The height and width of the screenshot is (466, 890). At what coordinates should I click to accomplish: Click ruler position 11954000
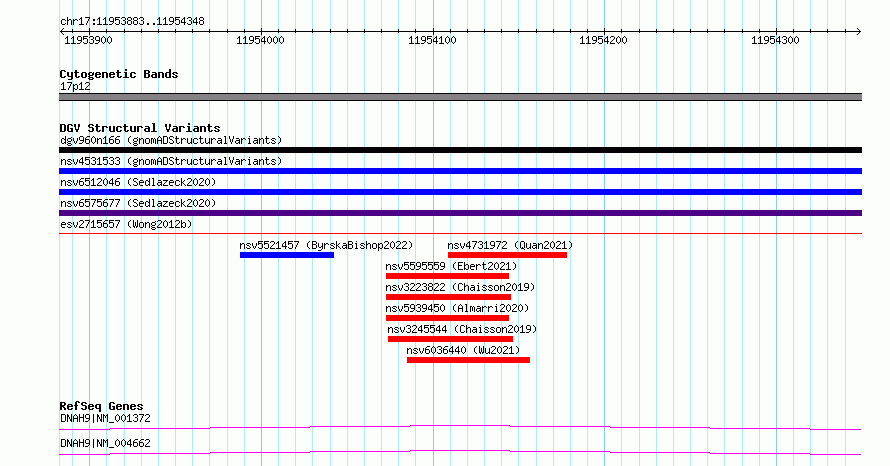[261, 40]
